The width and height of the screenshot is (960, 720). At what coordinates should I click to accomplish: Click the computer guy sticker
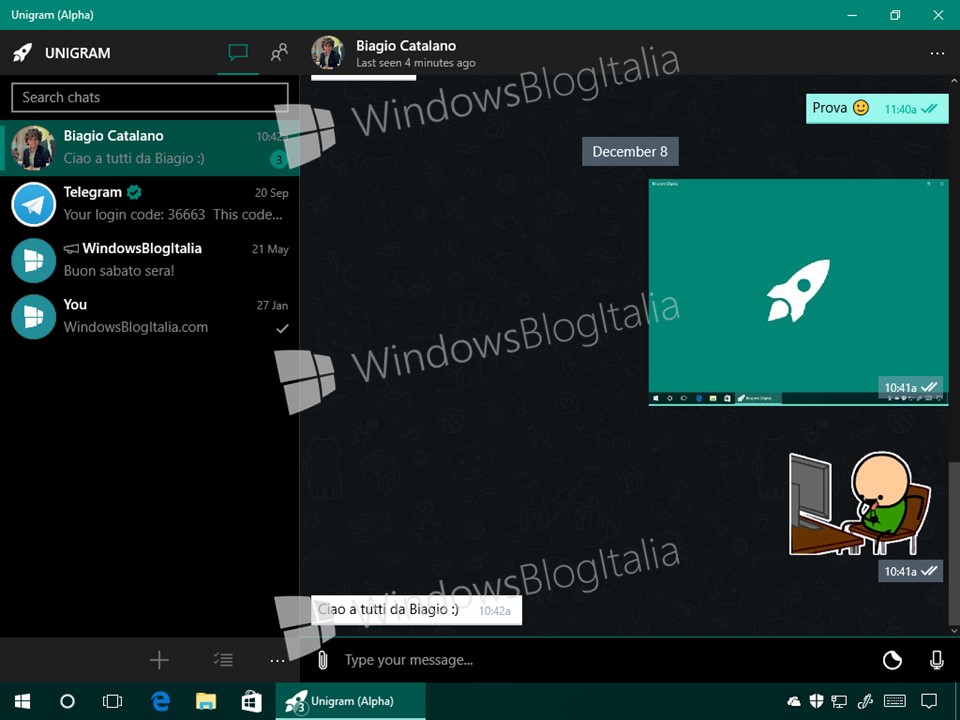point(860,503)
